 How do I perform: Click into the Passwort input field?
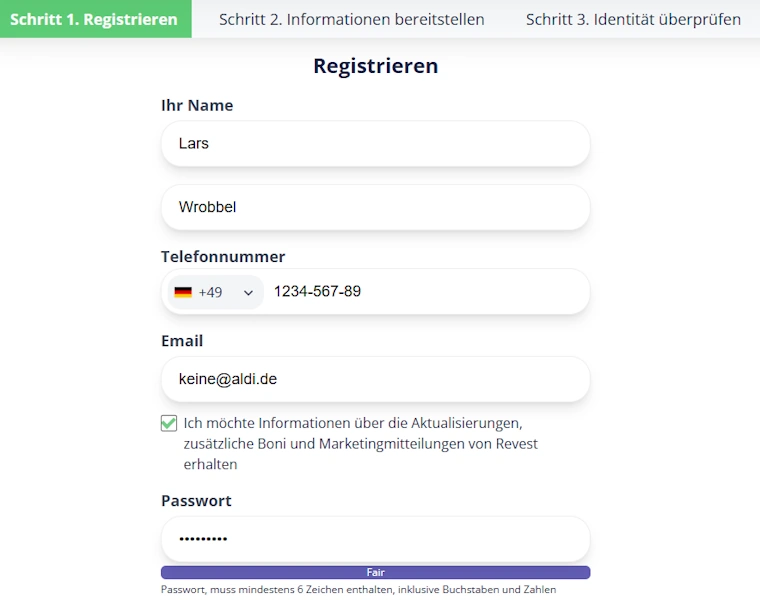pos(375,539)
